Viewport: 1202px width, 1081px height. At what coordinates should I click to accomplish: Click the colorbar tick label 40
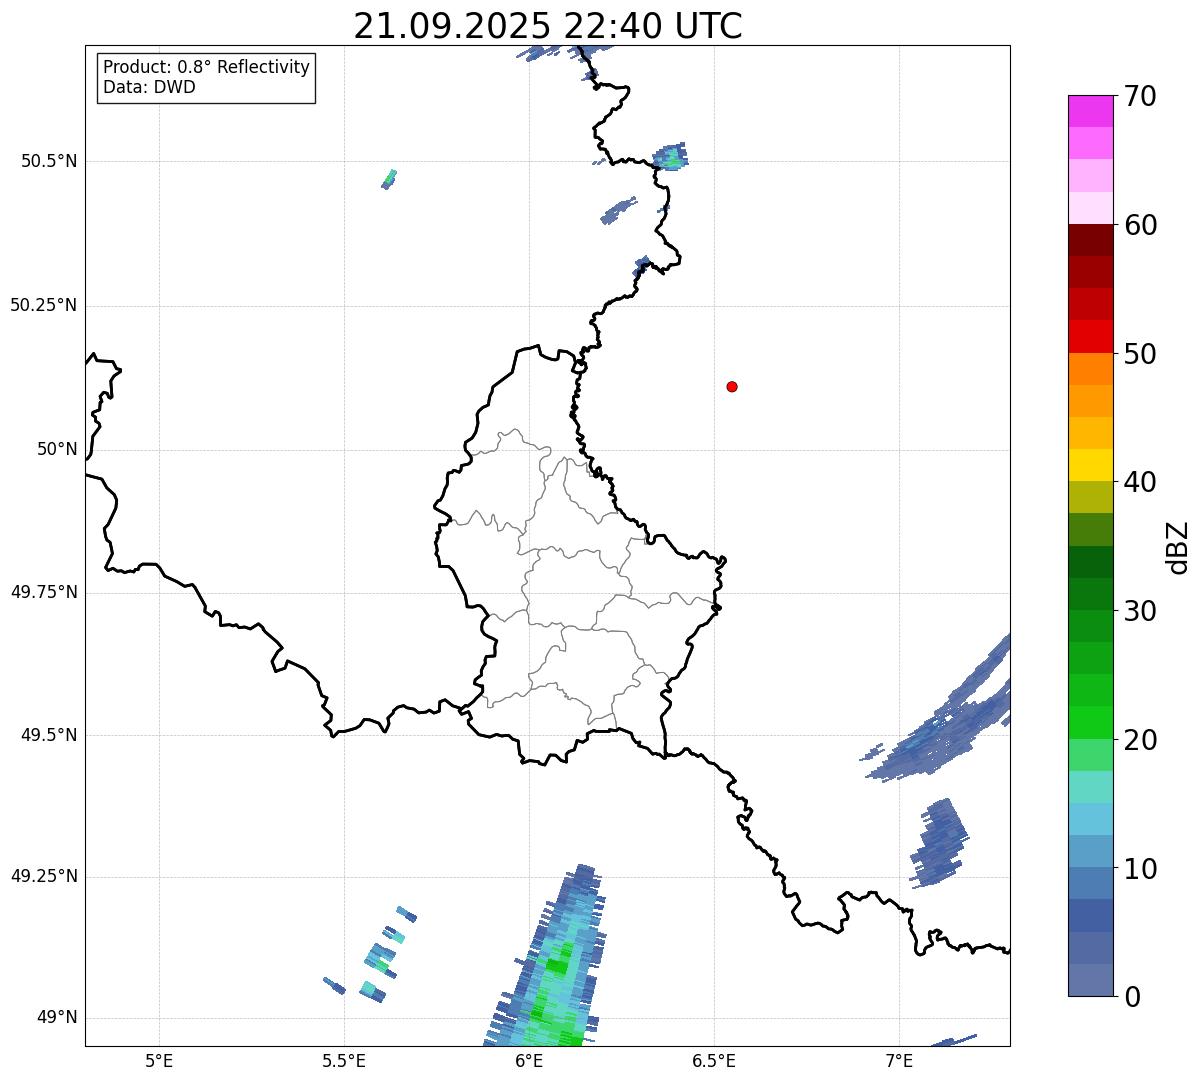coord(1141,482)
